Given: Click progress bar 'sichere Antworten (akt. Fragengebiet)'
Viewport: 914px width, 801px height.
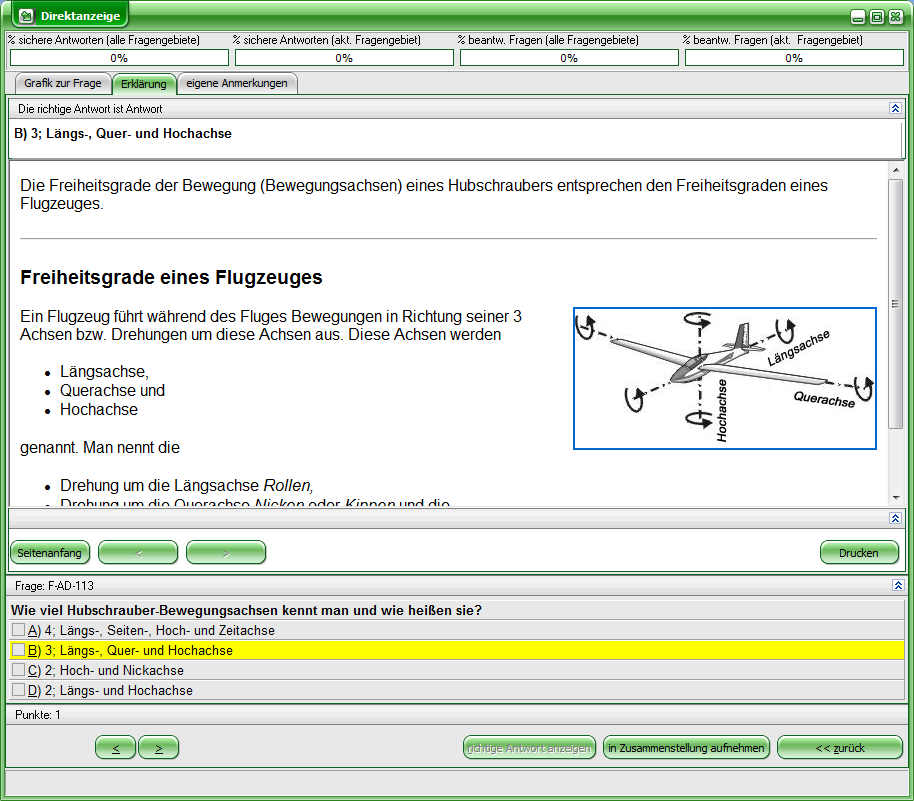Looking at the screenshot, I should (344, 58).
